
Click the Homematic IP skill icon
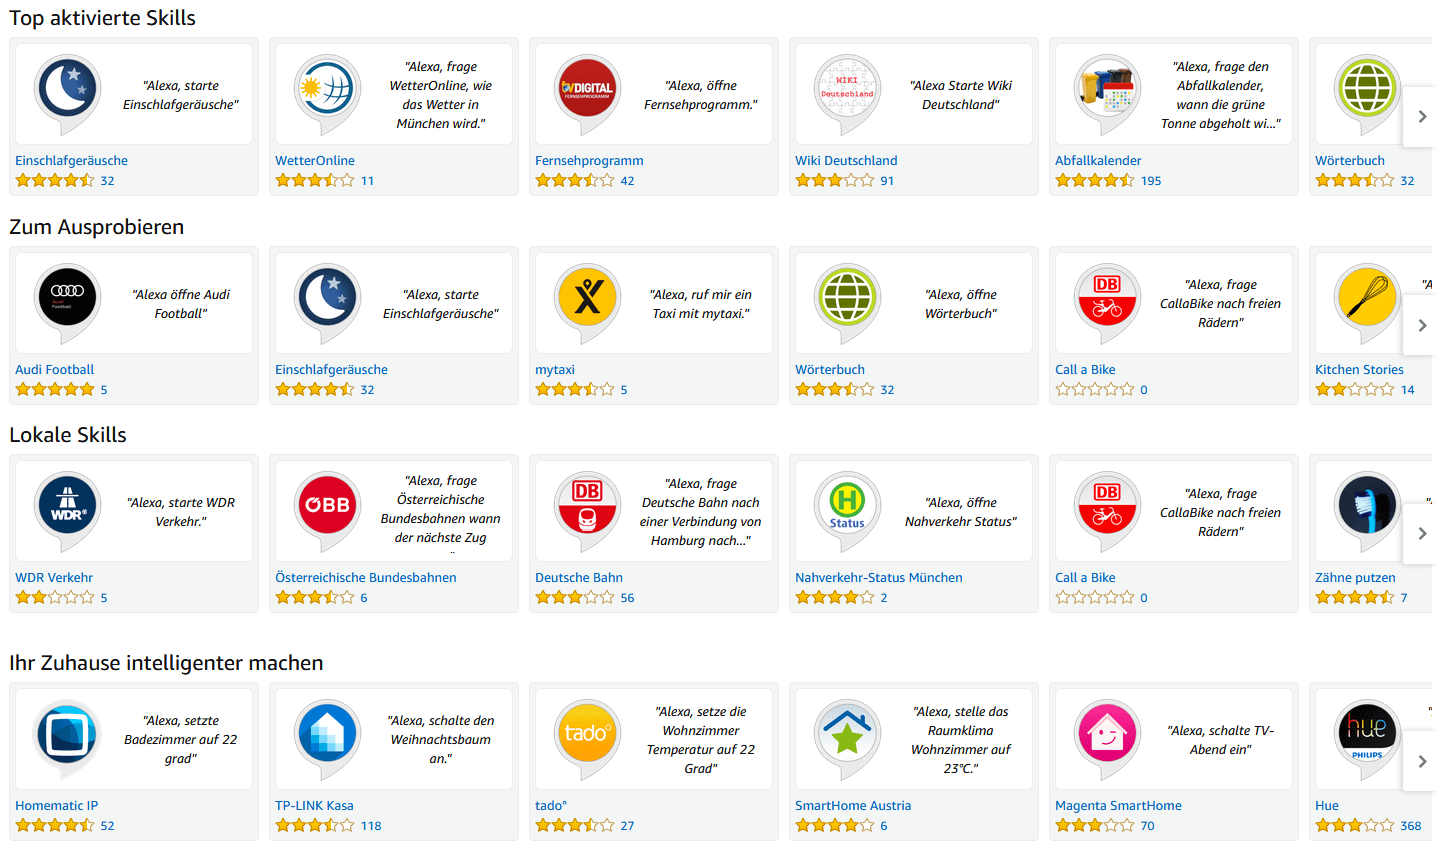pyautogui.click(x=67, y=734)
